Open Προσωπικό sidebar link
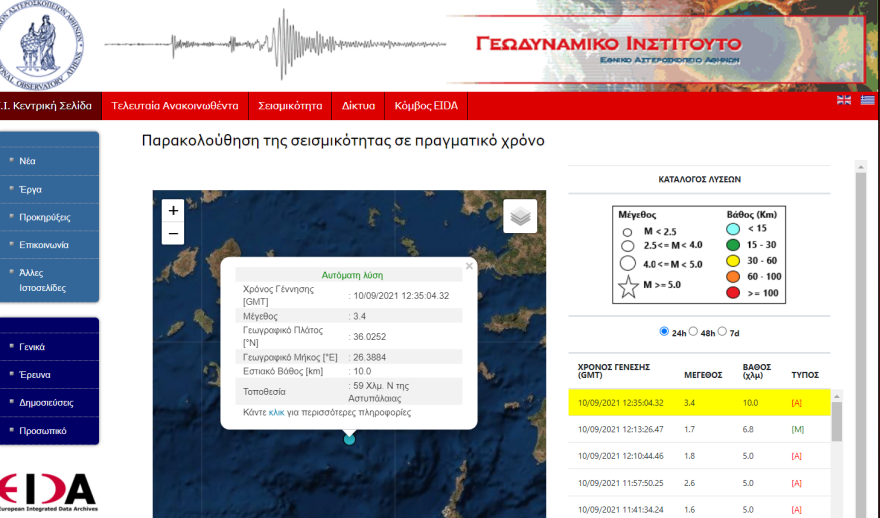880x518 pixels. pyautogui.click(x=43, y=430)
